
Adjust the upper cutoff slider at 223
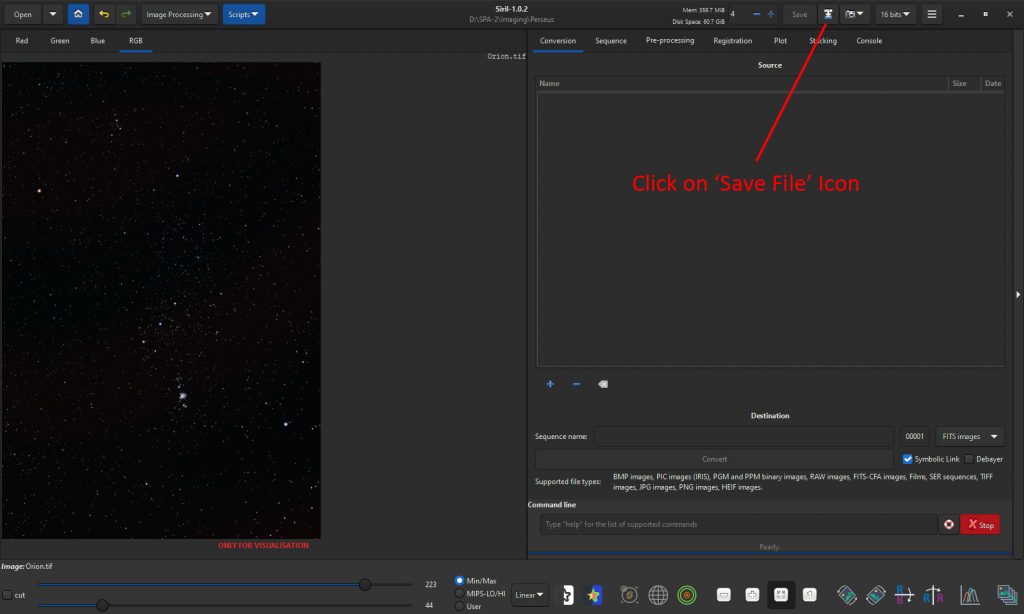365,585
